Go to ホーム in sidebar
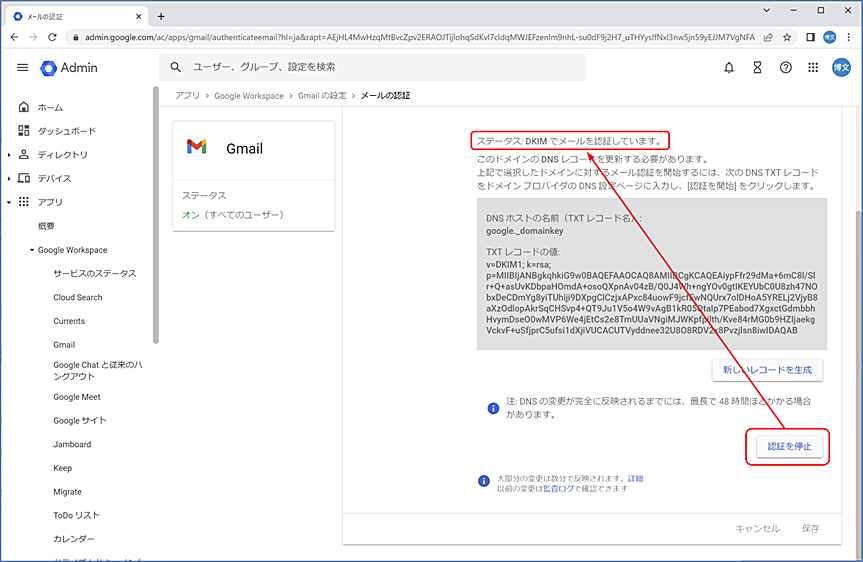 click(50, 107)
